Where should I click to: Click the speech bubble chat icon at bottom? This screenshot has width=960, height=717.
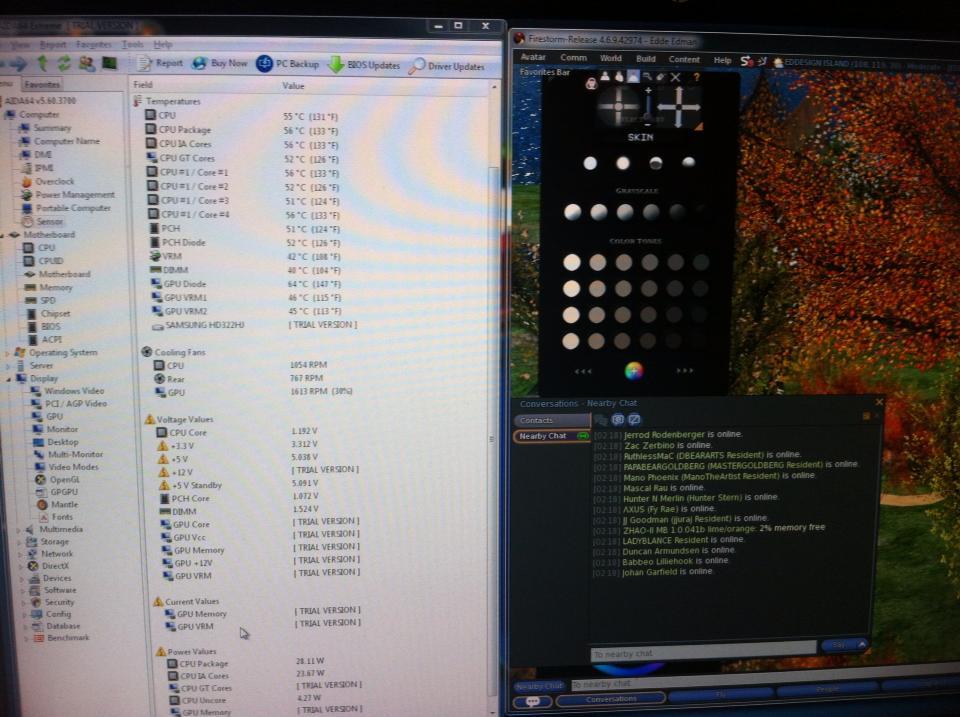(x=532, y=702)
